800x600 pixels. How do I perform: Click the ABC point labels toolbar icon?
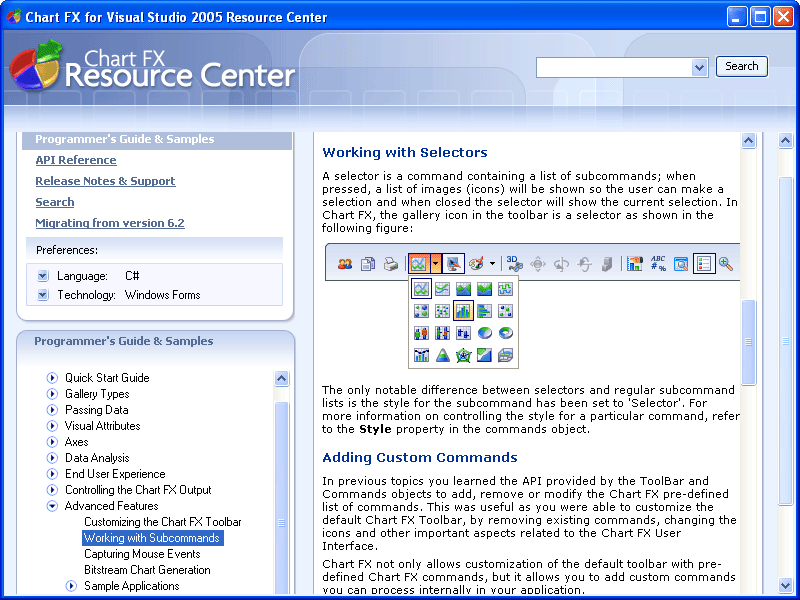[658, 264]
